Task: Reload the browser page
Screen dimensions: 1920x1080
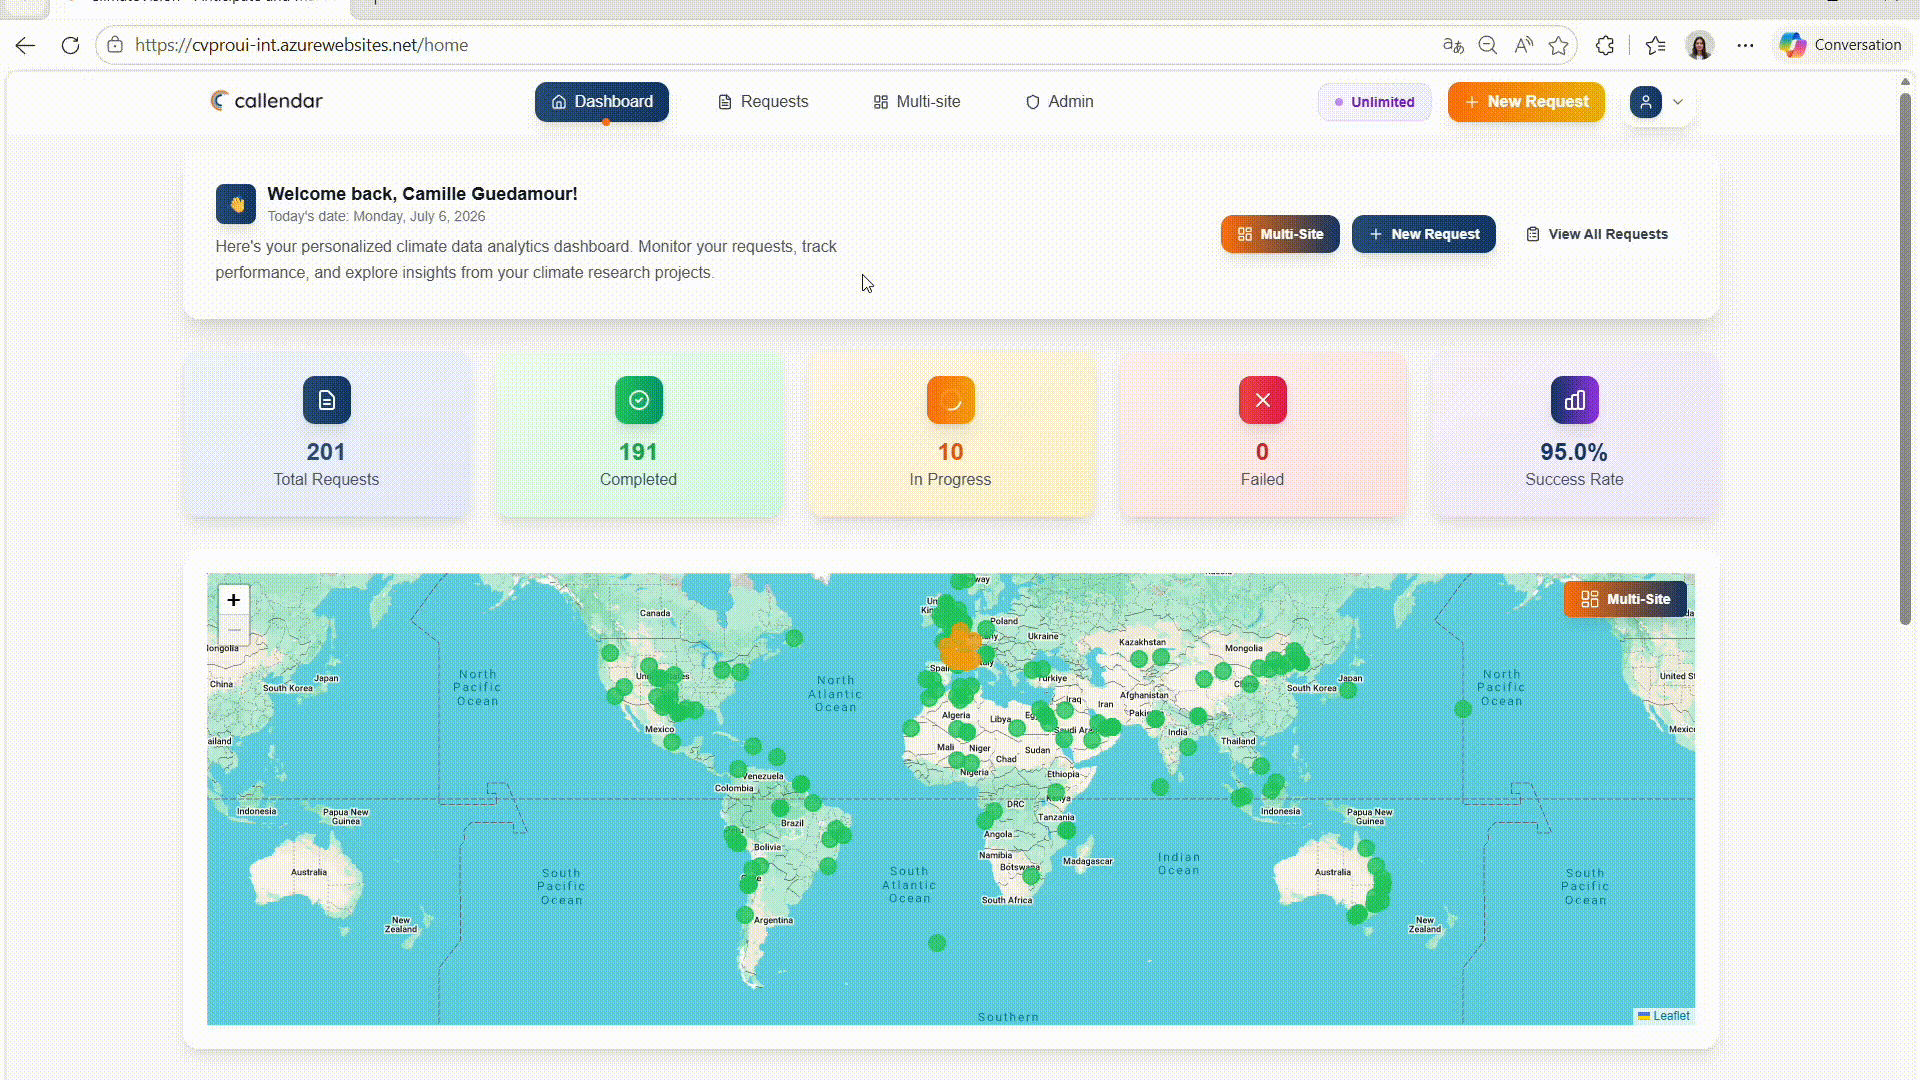Action: pyautogui.click(x=70, y=45)
